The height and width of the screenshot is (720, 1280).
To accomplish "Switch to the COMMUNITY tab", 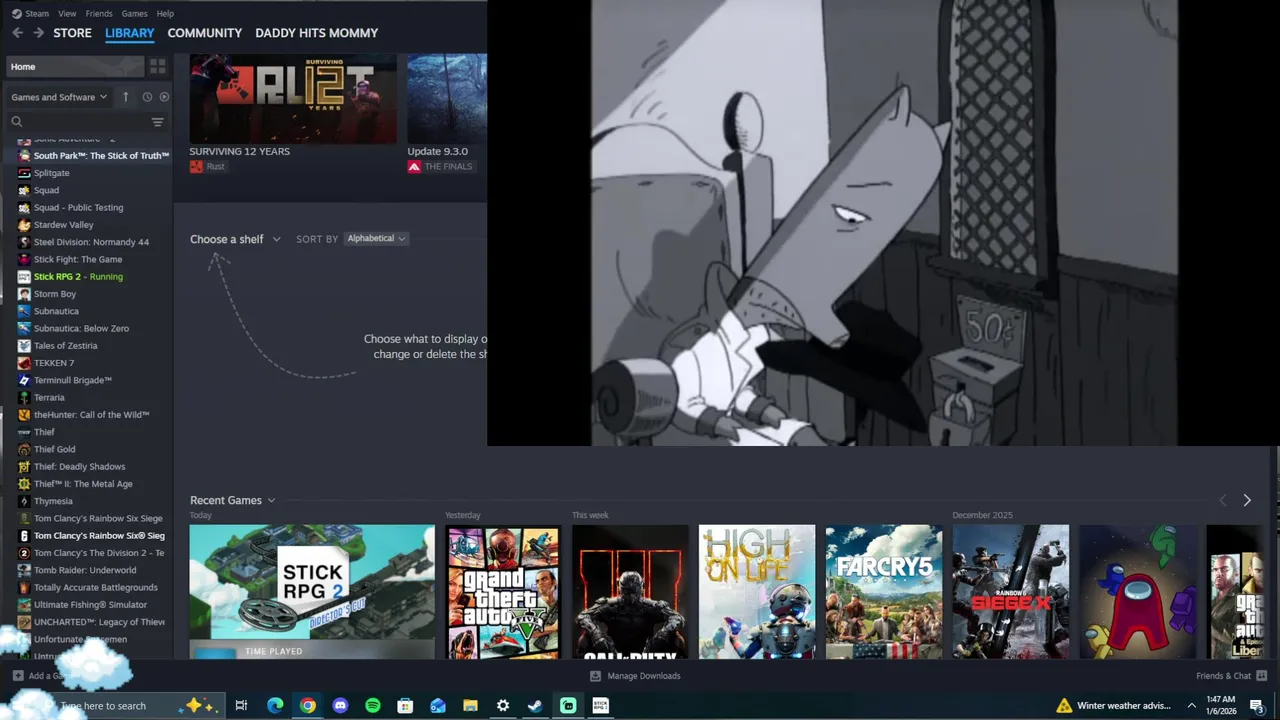I will [x=205, y=33].
